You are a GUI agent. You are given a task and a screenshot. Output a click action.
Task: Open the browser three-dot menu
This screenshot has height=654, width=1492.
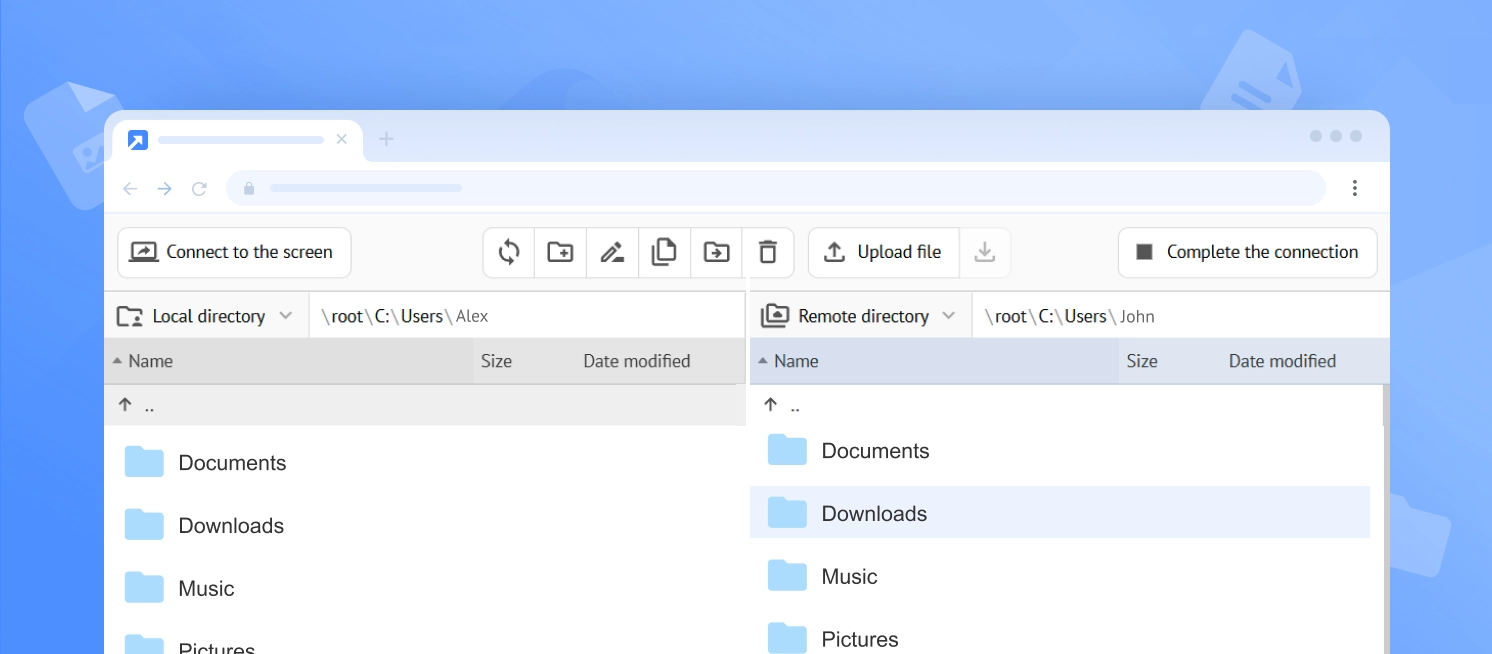(1355, 188)
